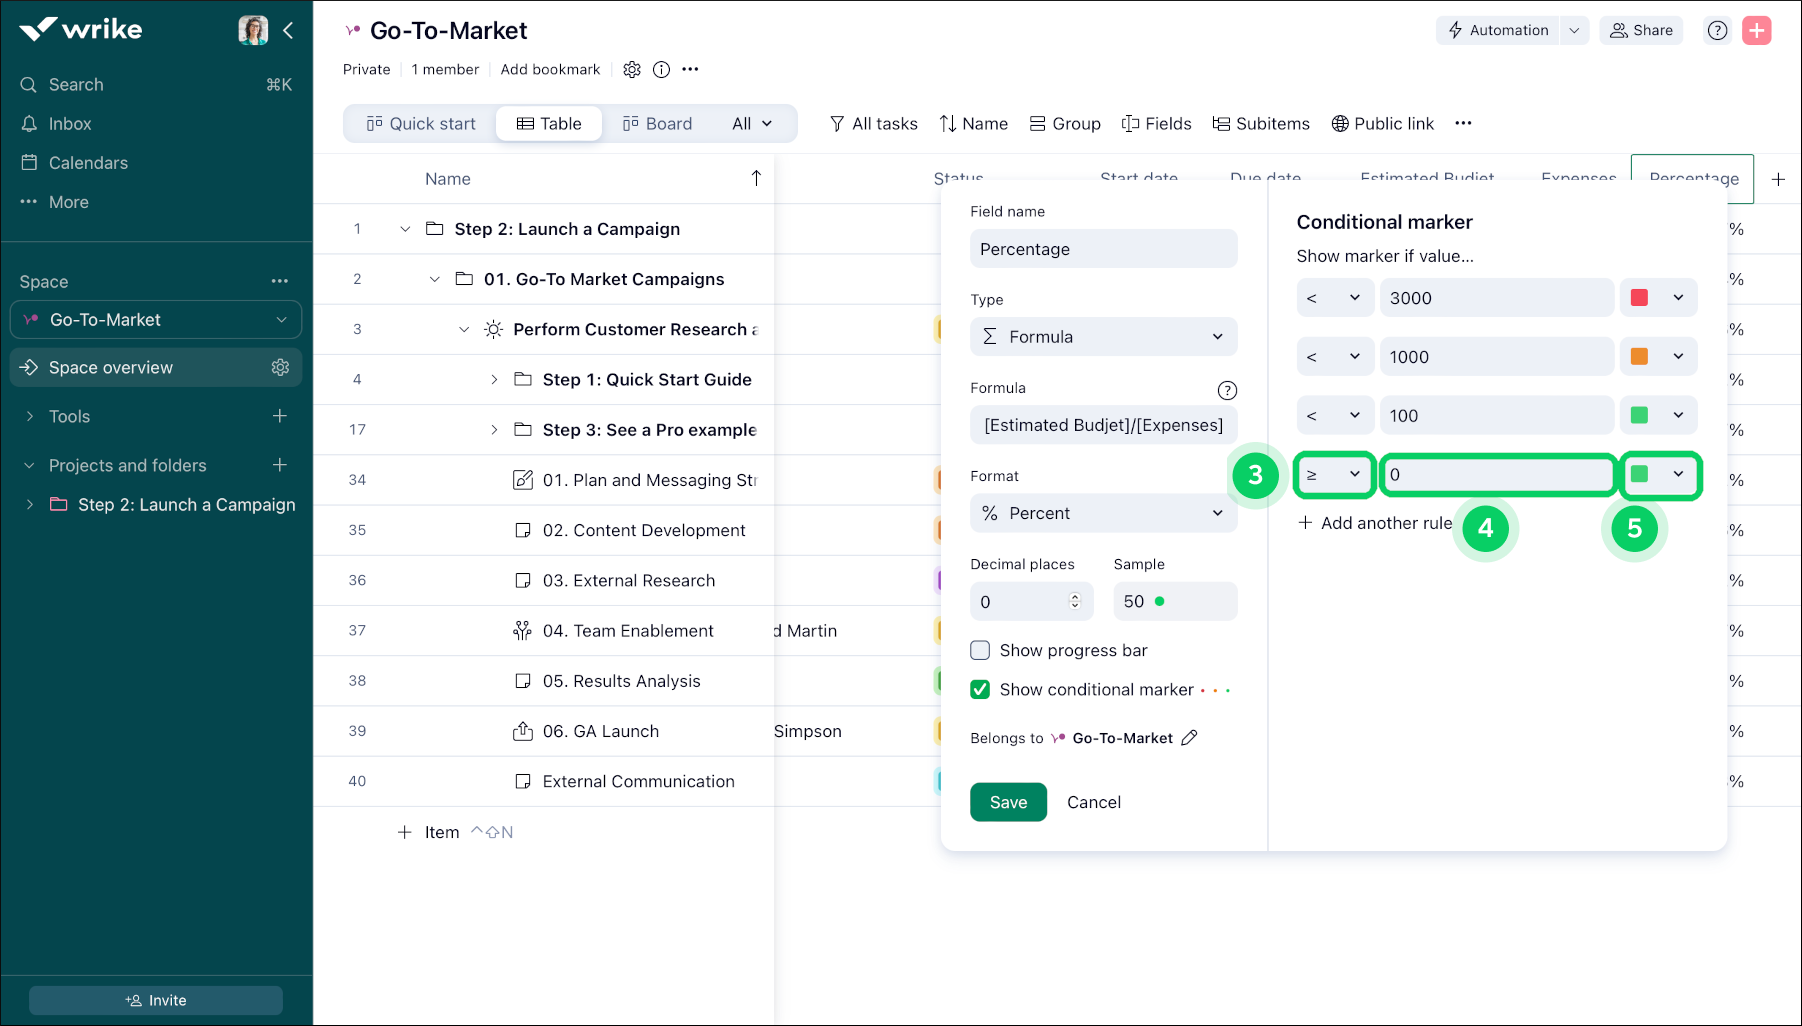The width and height of the screenshot is (1802, 1026).
Task: Expand Step 1: Quick Start Guide folder
Action: point(494,380)
